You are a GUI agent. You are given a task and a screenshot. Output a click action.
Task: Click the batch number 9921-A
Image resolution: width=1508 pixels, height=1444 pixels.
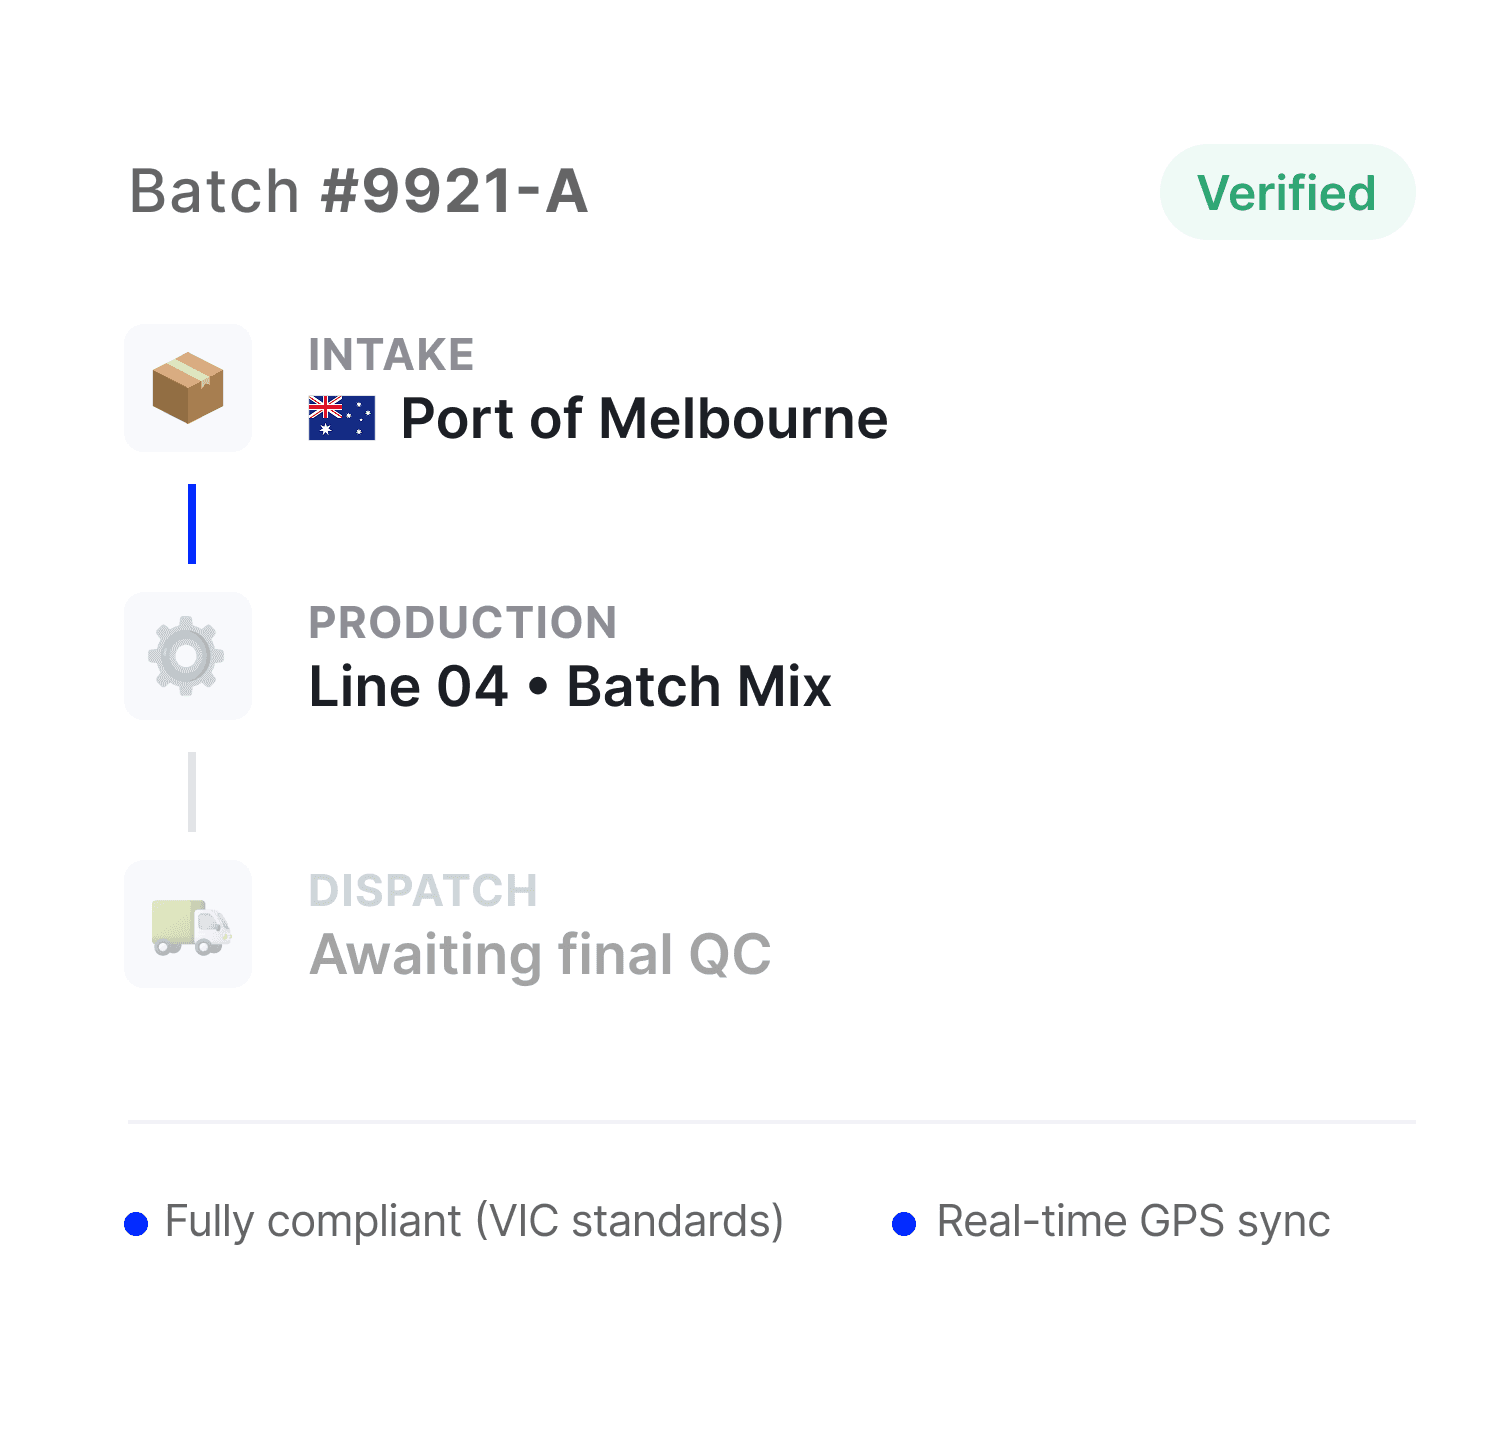coord(454,191)
